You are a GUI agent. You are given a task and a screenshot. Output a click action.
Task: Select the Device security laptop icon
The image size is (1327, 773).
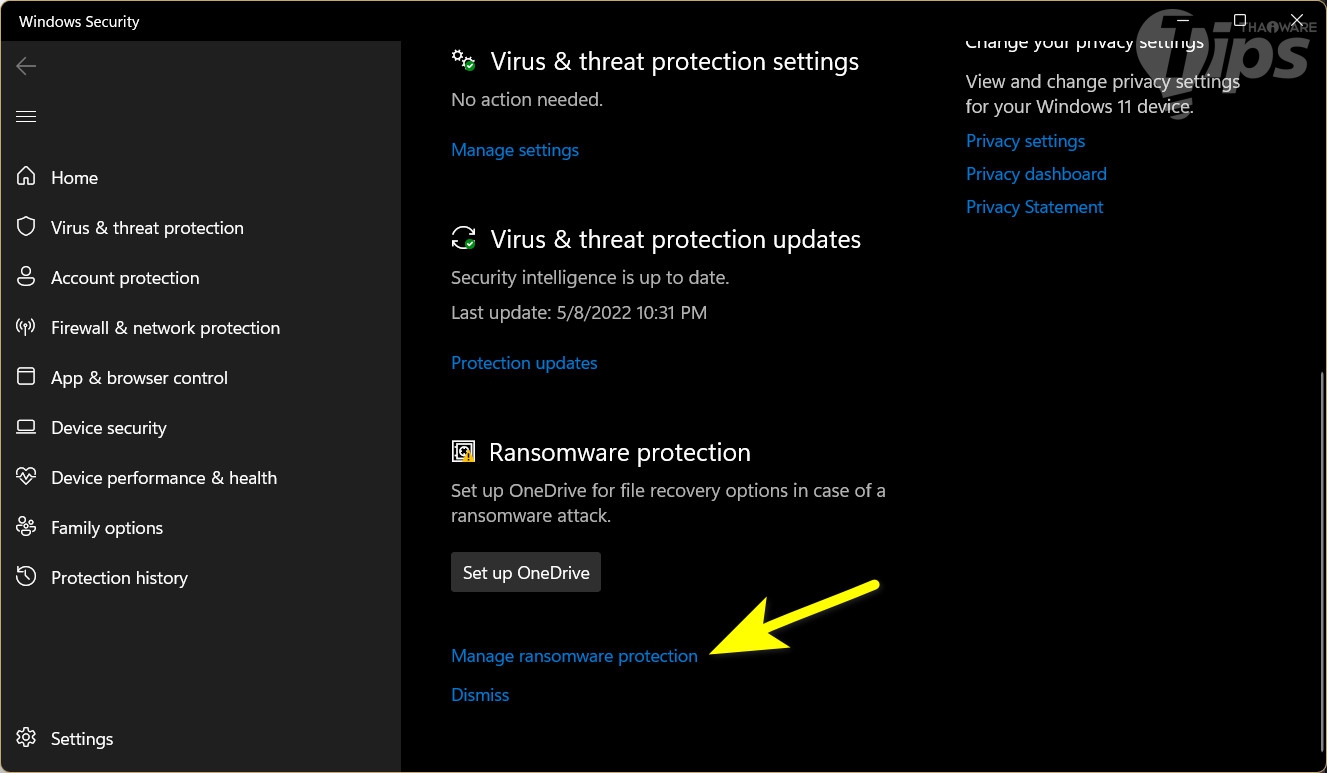pyautogui.click(x=26, y=427)
